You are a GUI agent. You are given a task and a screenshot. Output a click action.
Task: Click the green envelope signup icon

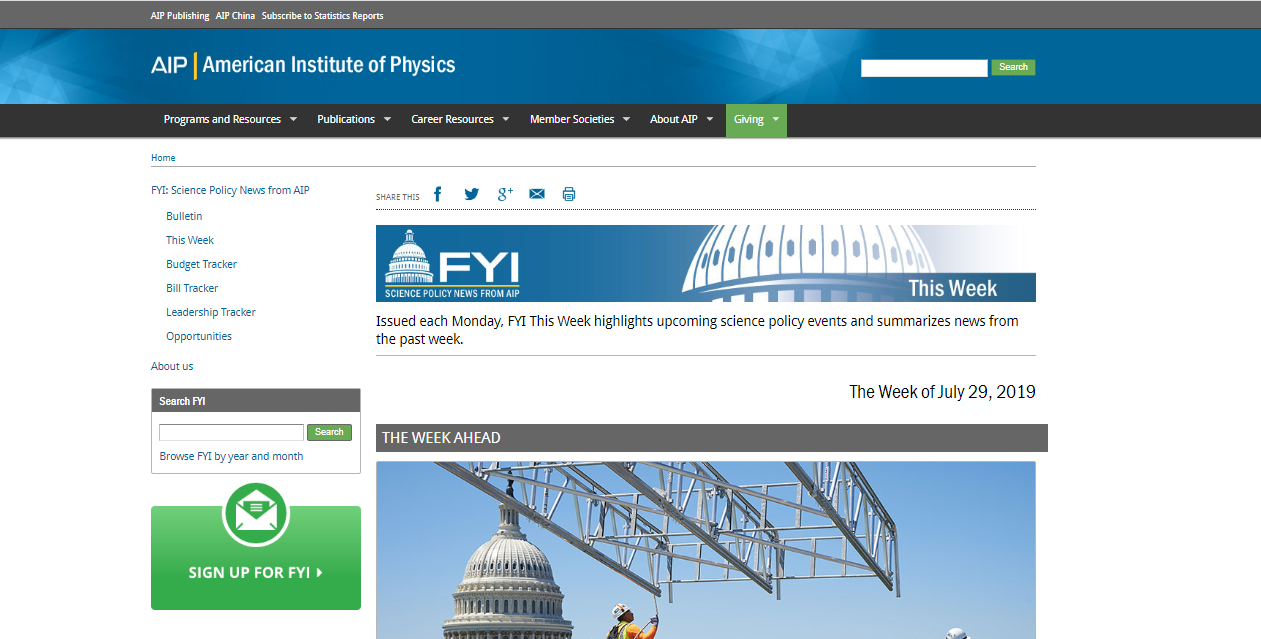coord(256,514)
